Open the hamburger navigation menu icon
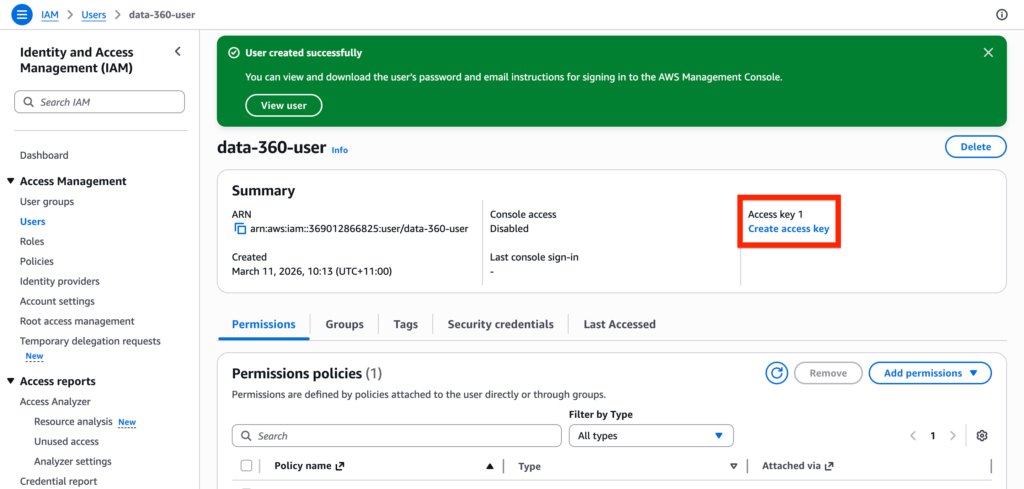 [22, 15]
